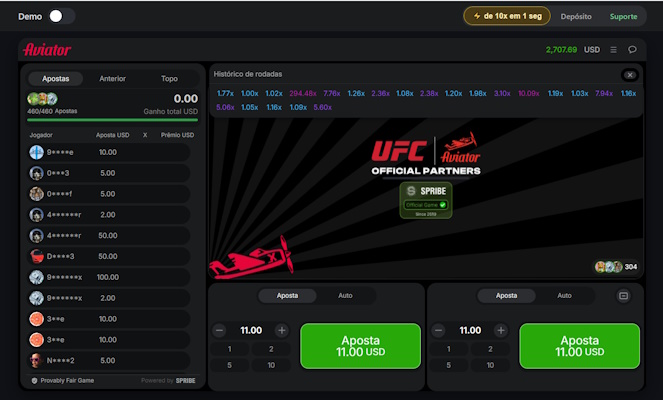663x400 pixels.
Task: Open the chat bubble icon
Action: pos(632,50)
